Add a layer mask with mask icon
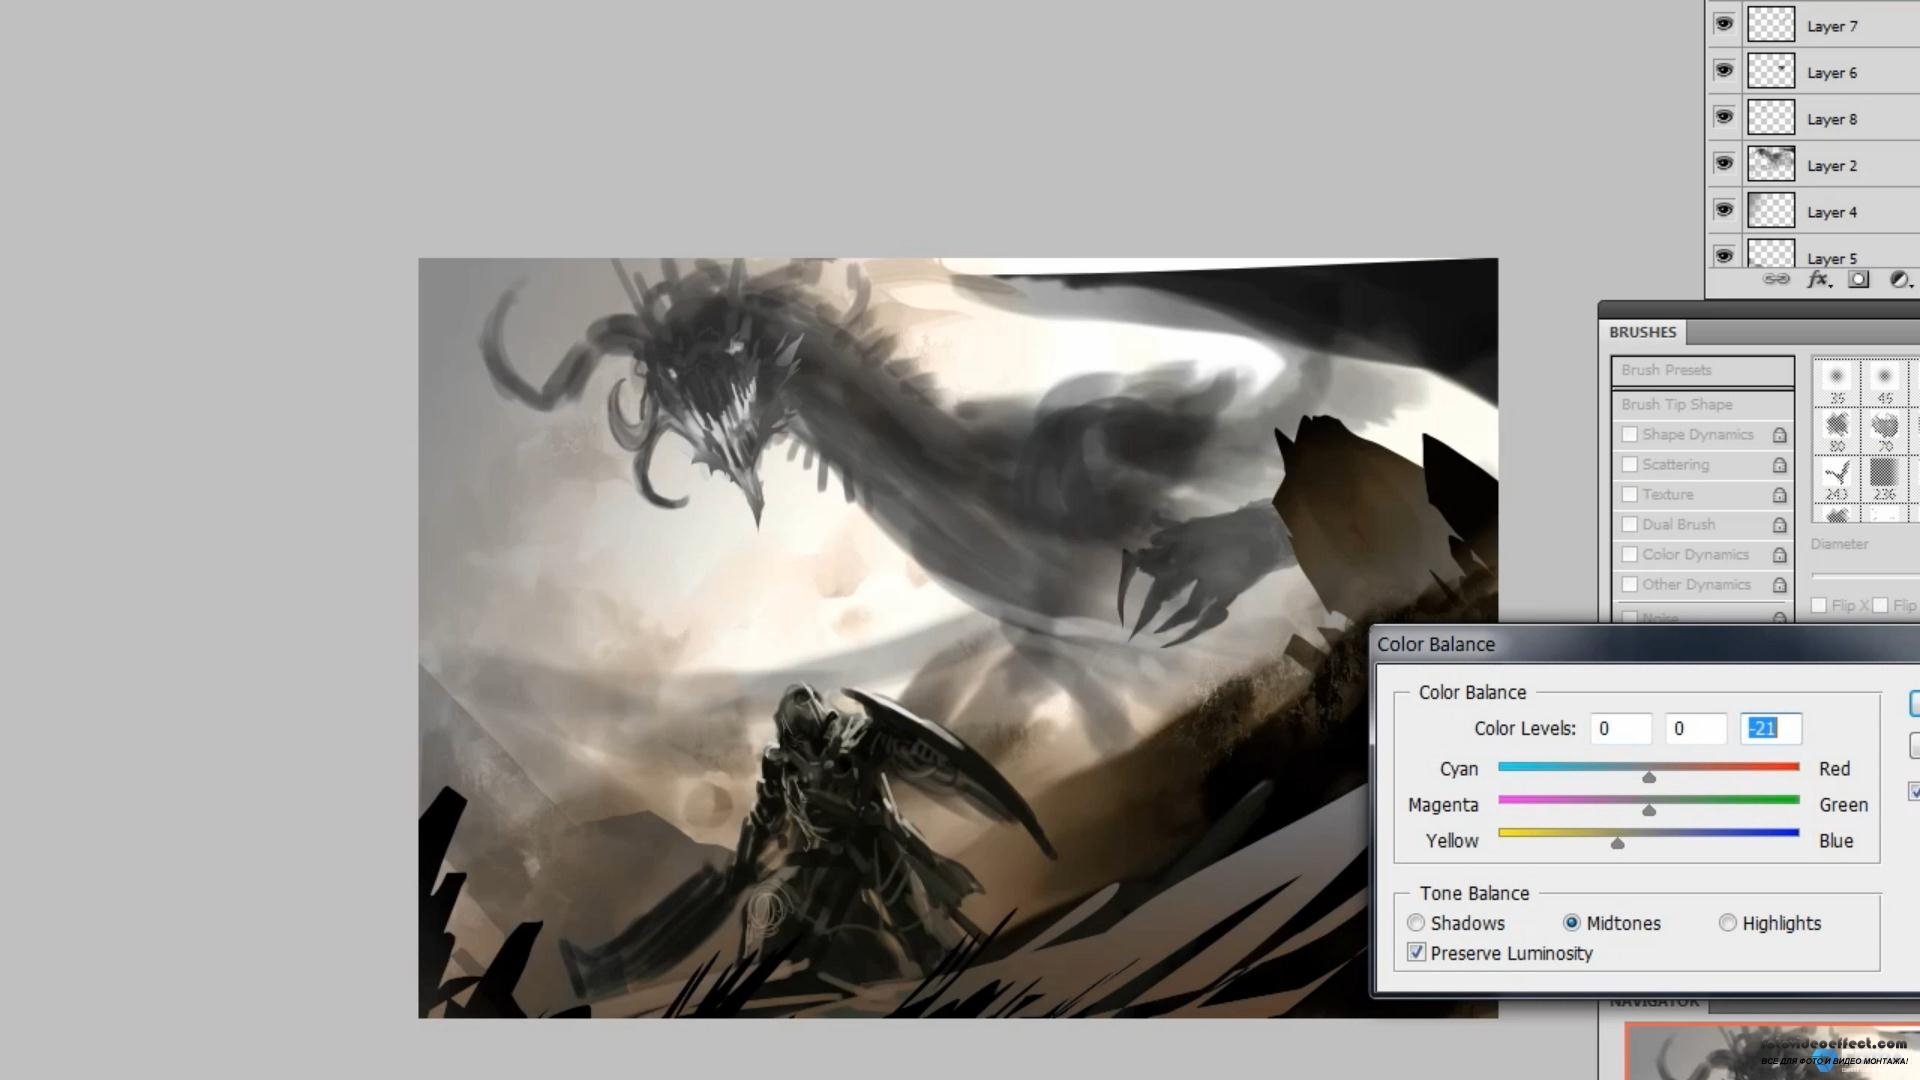This screenshot has width=1920, height=1080. (x=1858, y=280)
